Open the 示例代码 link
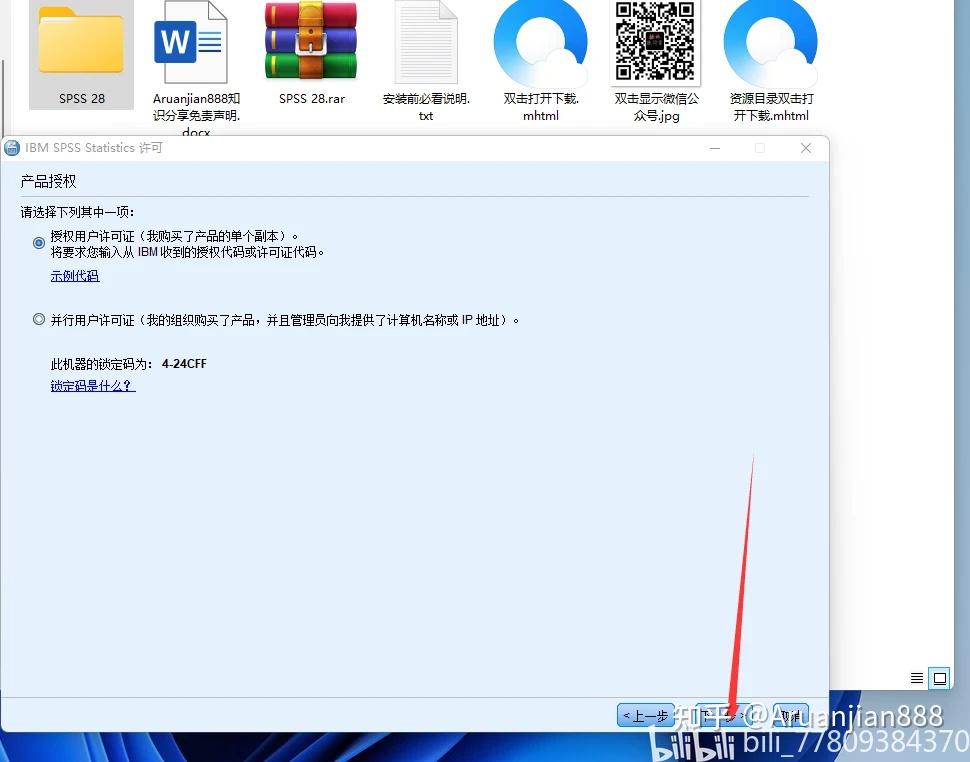The image size is (970, 762). click(74, 275)
